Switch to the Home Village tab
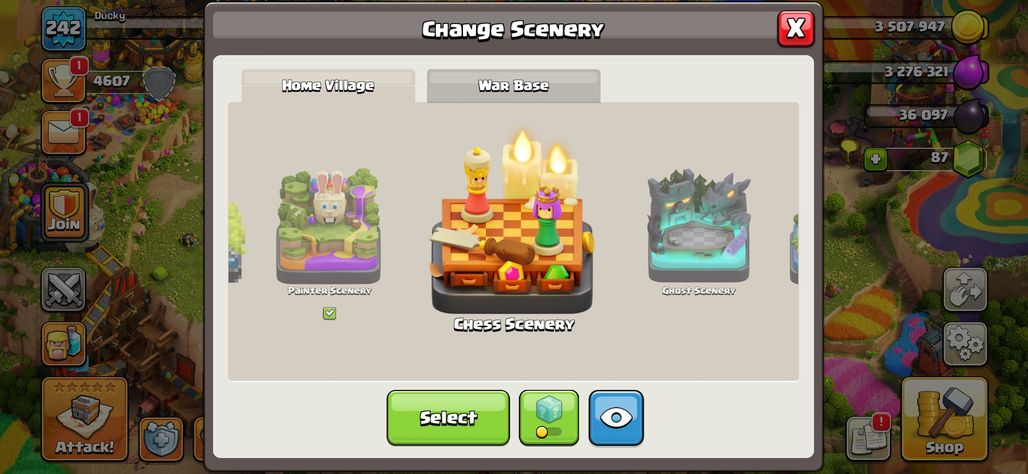The height and width of the screenshot is (474, 1028). (x=328, y=86)
